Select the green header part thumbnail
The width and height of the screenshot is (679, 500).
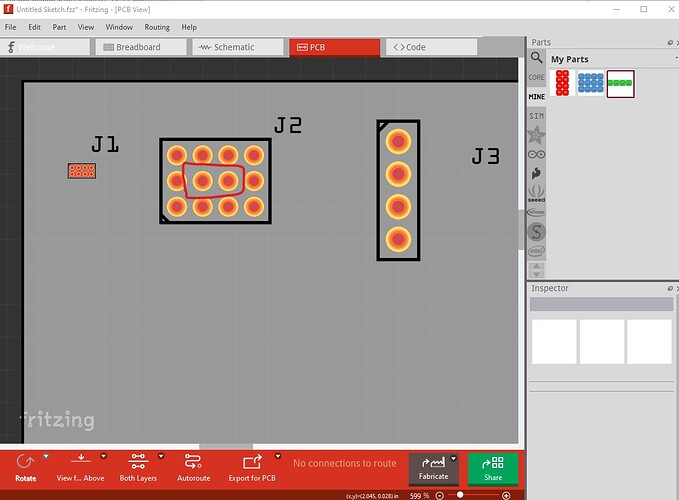click(620, 84)
